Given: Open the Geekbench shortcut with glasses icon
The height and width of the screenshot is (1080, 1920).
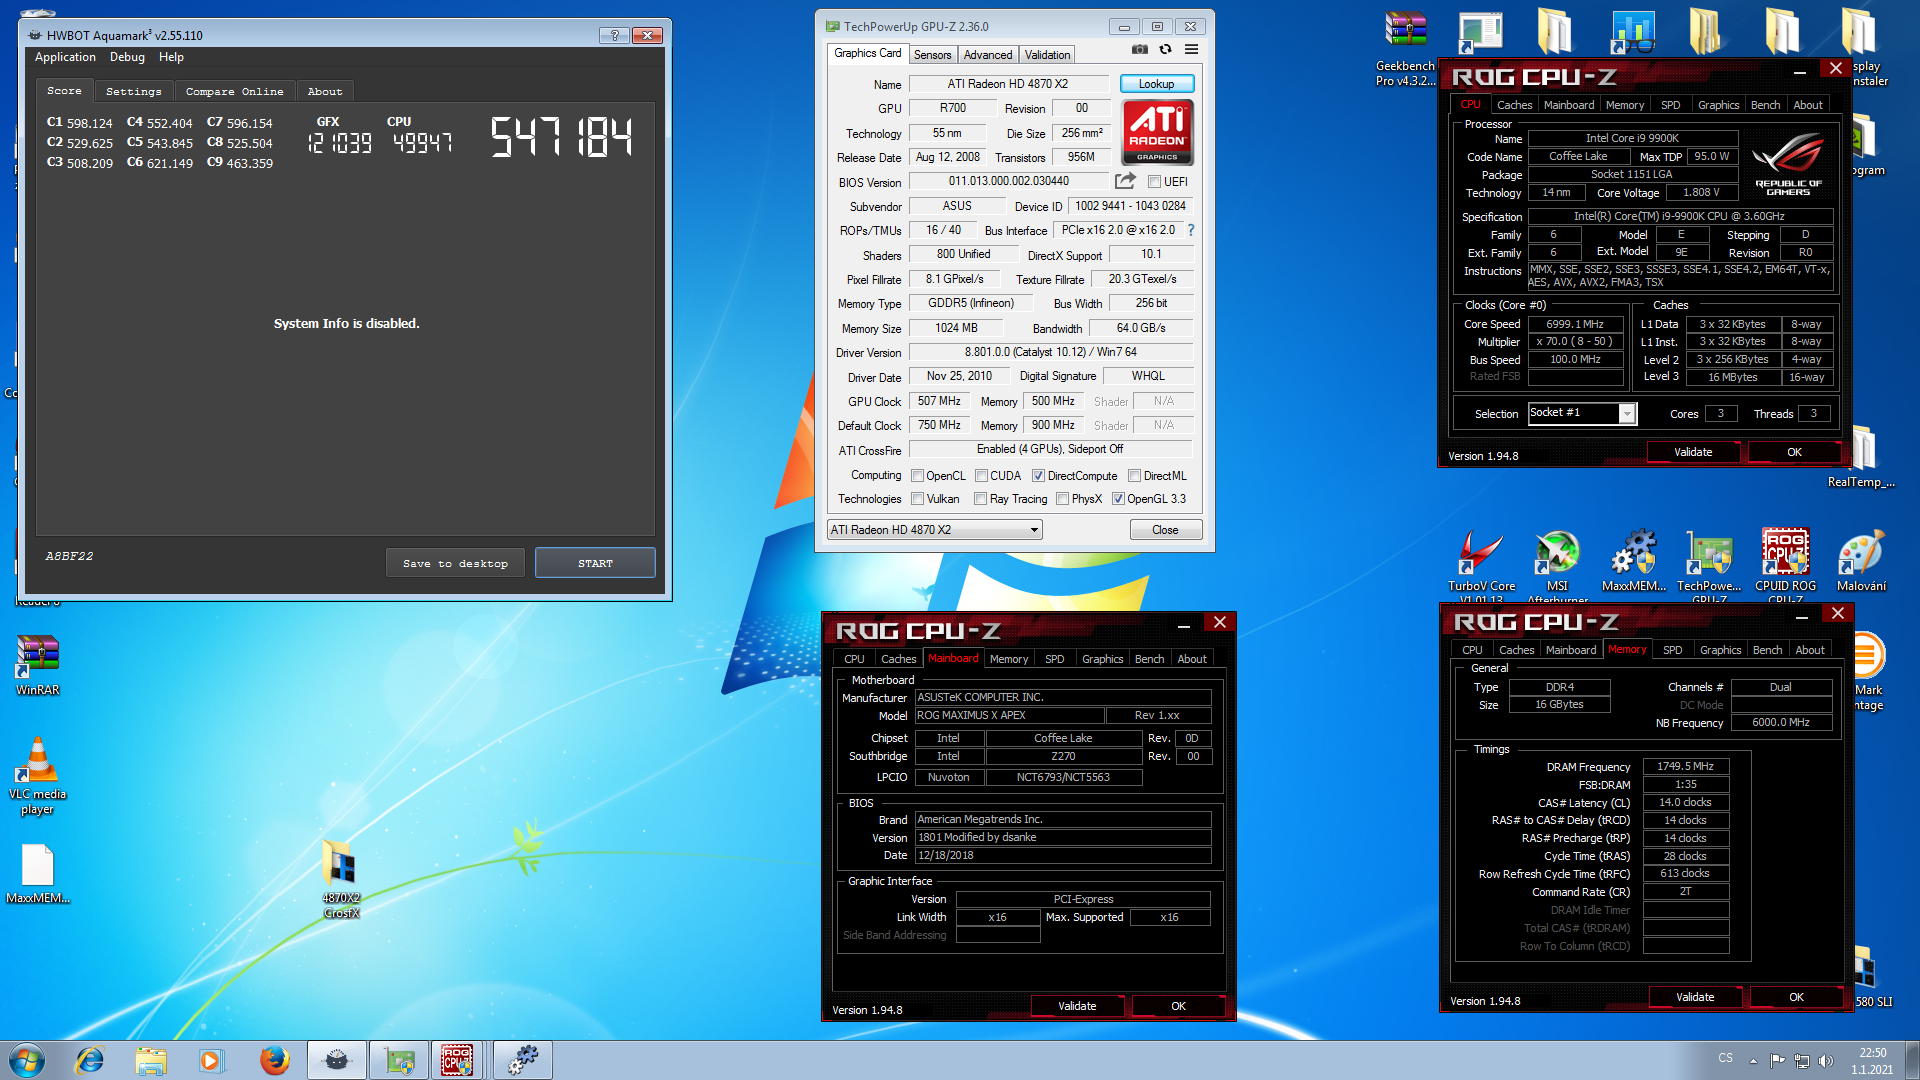Looking at the screenshot, I should [1632, 32].
